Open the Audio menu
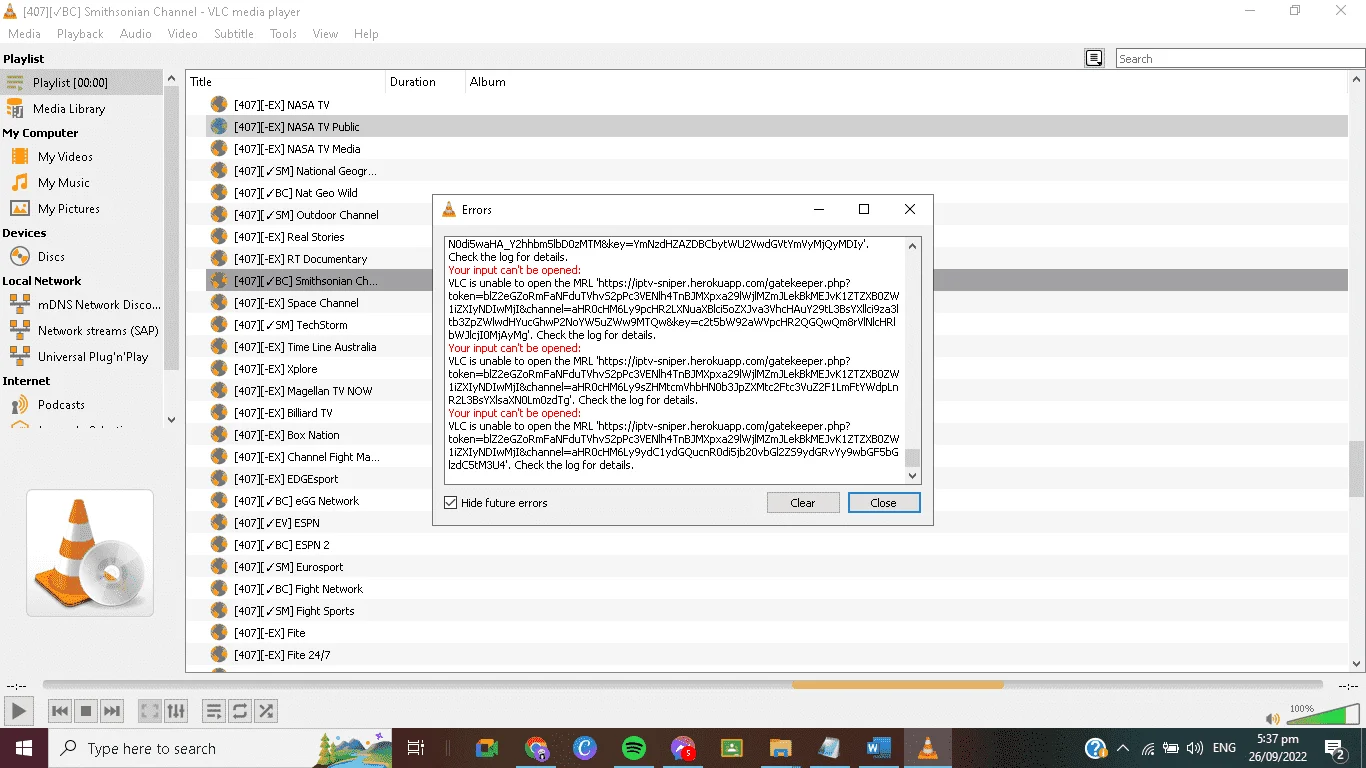The width and height of the screenshot is (1366, 768). coord(136,34)
